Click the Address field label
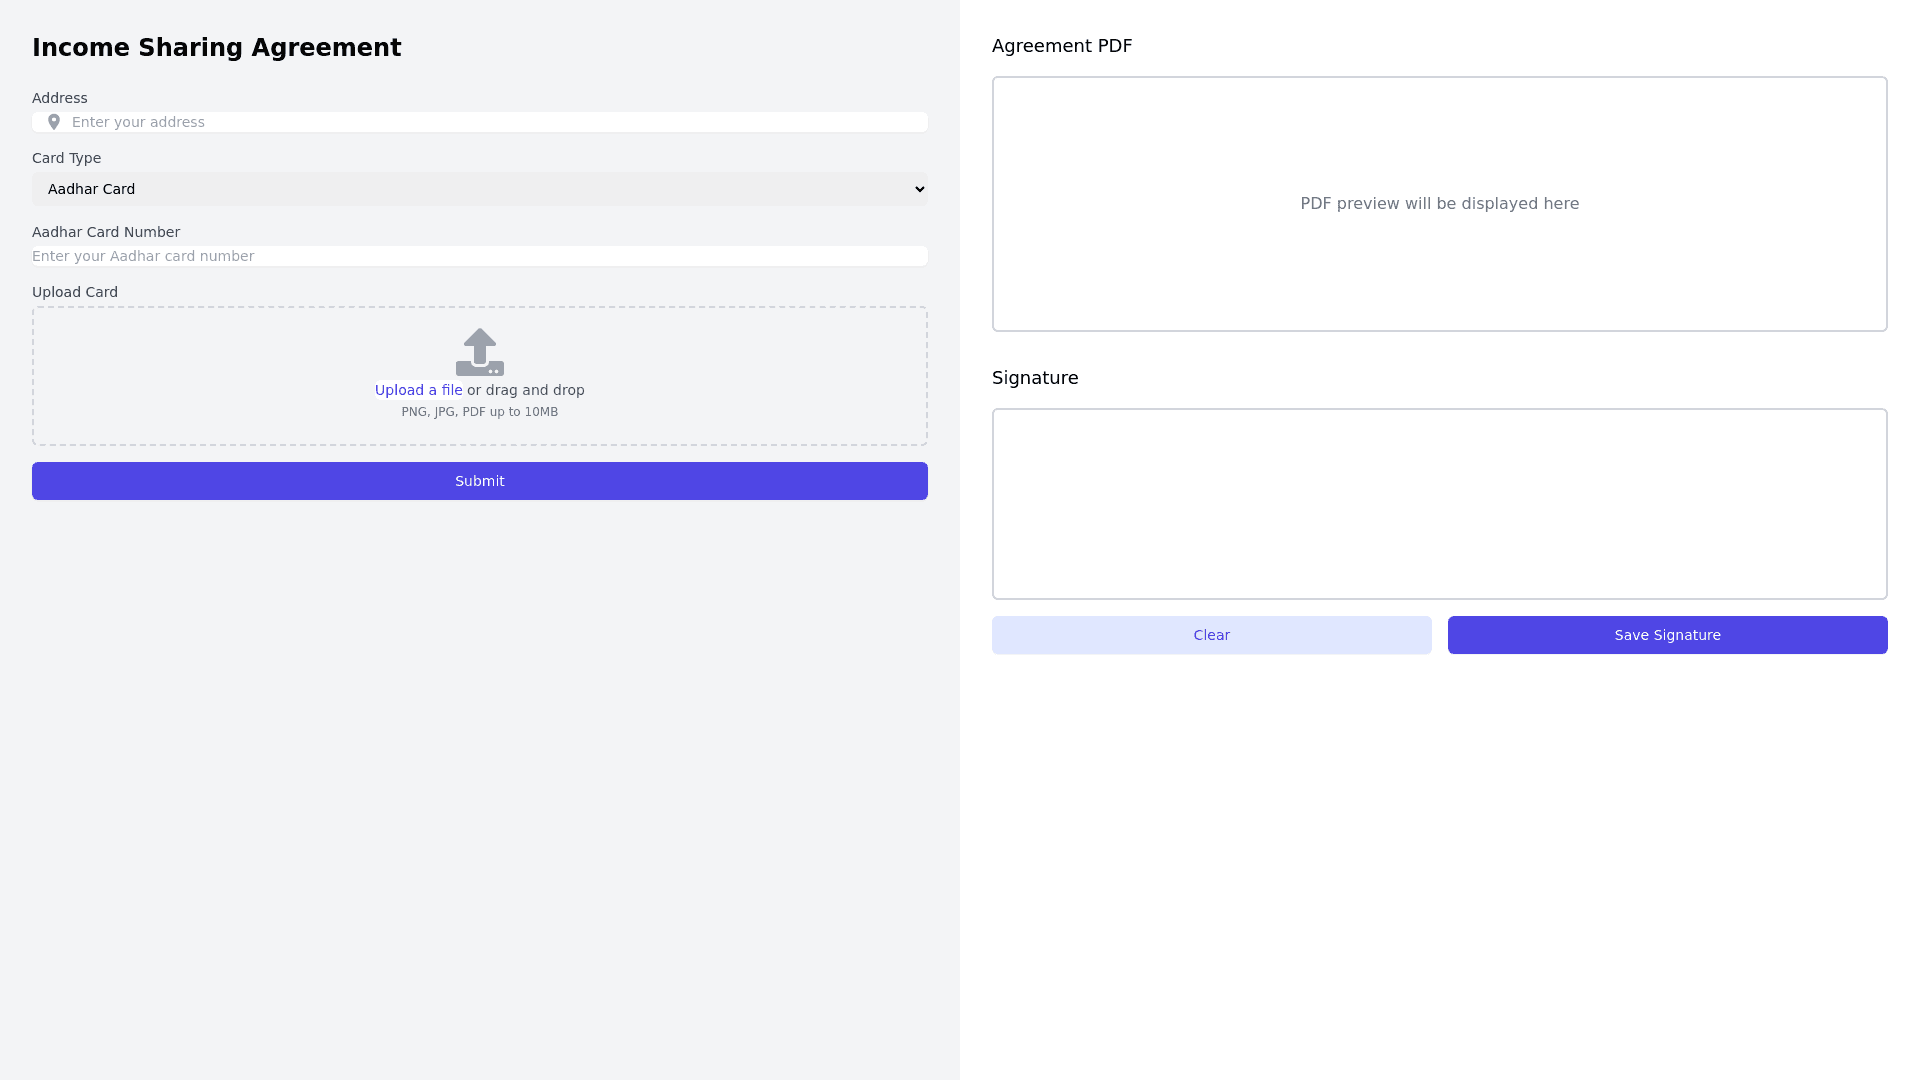 [60, 98]
